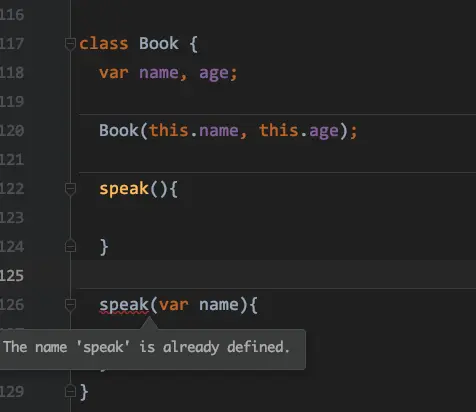Viewport: 476px width, 412px height.
Task: Collapse the speak() method fold marker
Action: pos(70,189)
